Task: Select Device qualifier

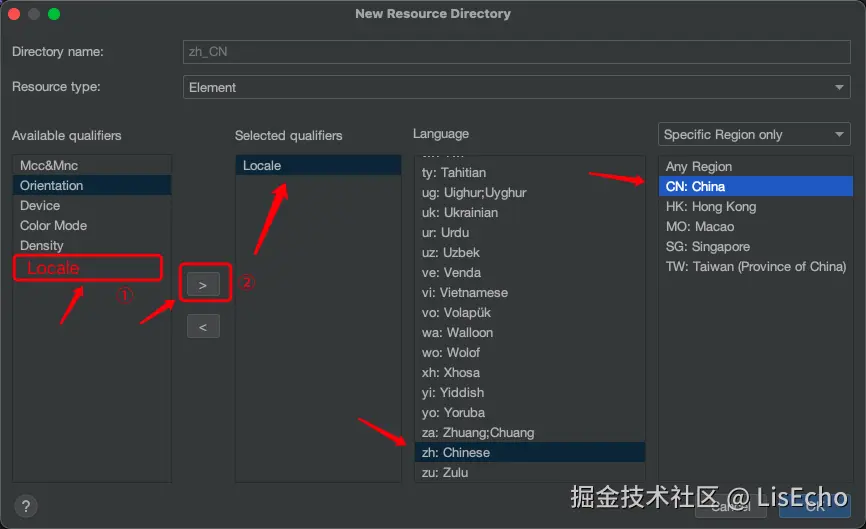Action: pyautogui.click(x=92, y=205)
